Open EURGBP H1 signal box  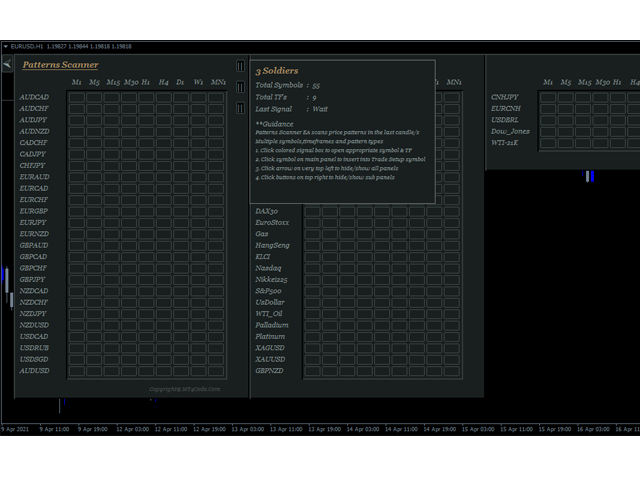(146, 211)
